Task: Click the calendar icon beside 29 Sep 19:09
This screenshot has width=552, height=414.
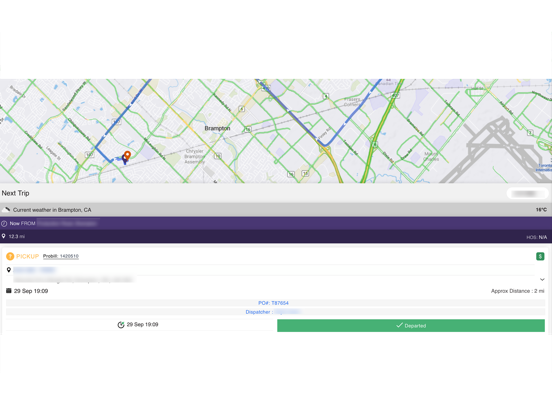Action: point(9,291)
